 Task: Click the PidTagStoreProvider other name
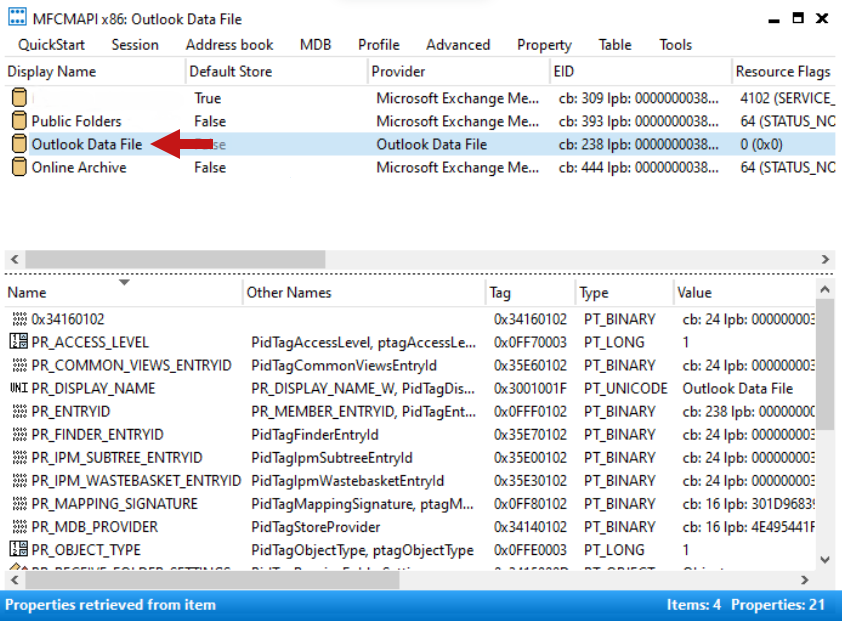[x=315, y=527]
